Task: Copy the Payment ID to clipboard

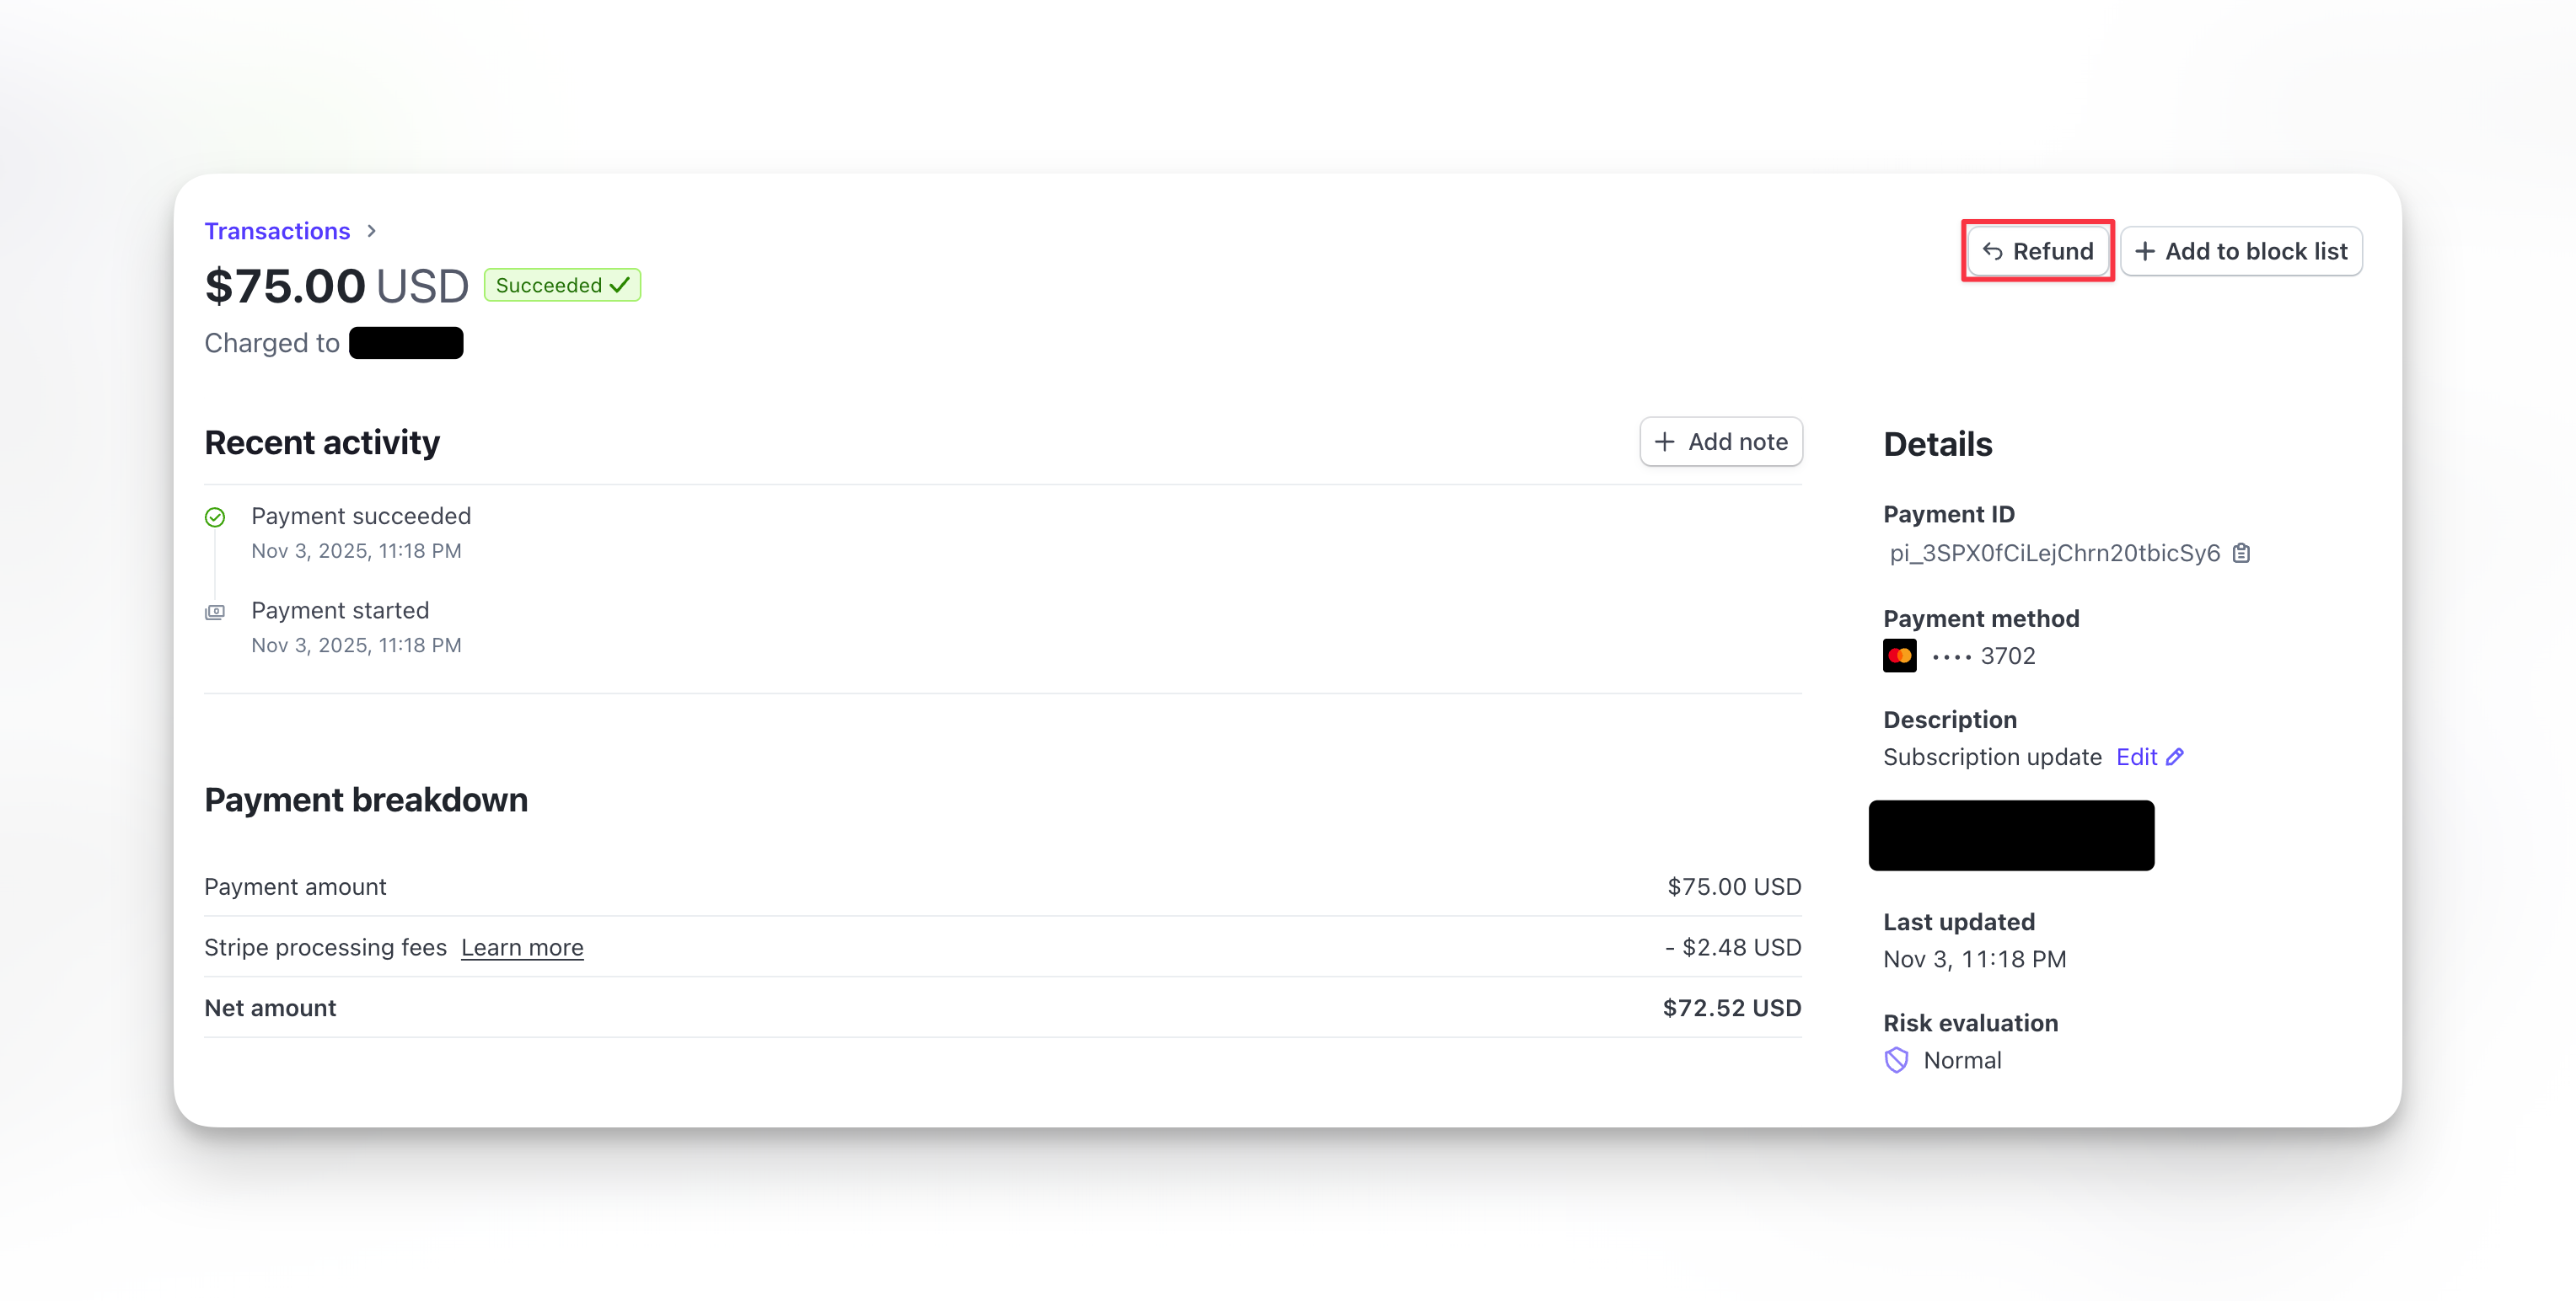Action: (2243, 553)
